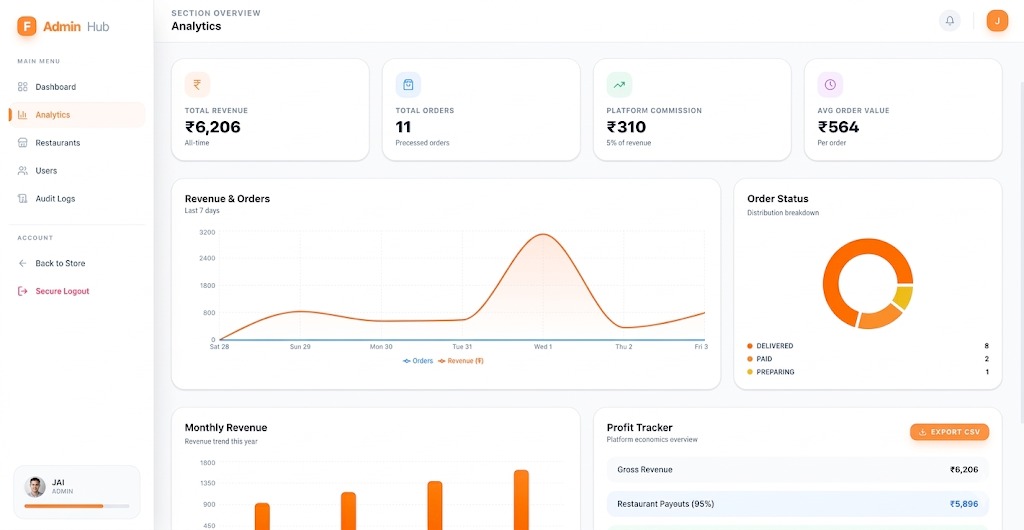
Task: Click the Audit Logs sidebar icon
Action: (22, 198)
